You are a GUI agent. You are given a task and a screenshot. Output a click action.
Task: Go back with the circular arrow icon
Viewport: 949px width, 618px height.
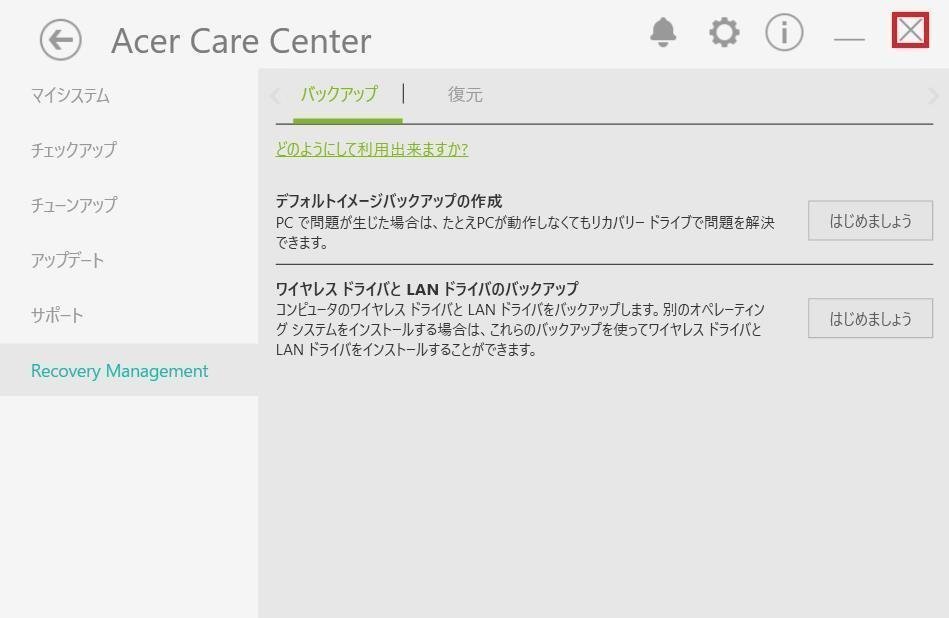[61, 40]
